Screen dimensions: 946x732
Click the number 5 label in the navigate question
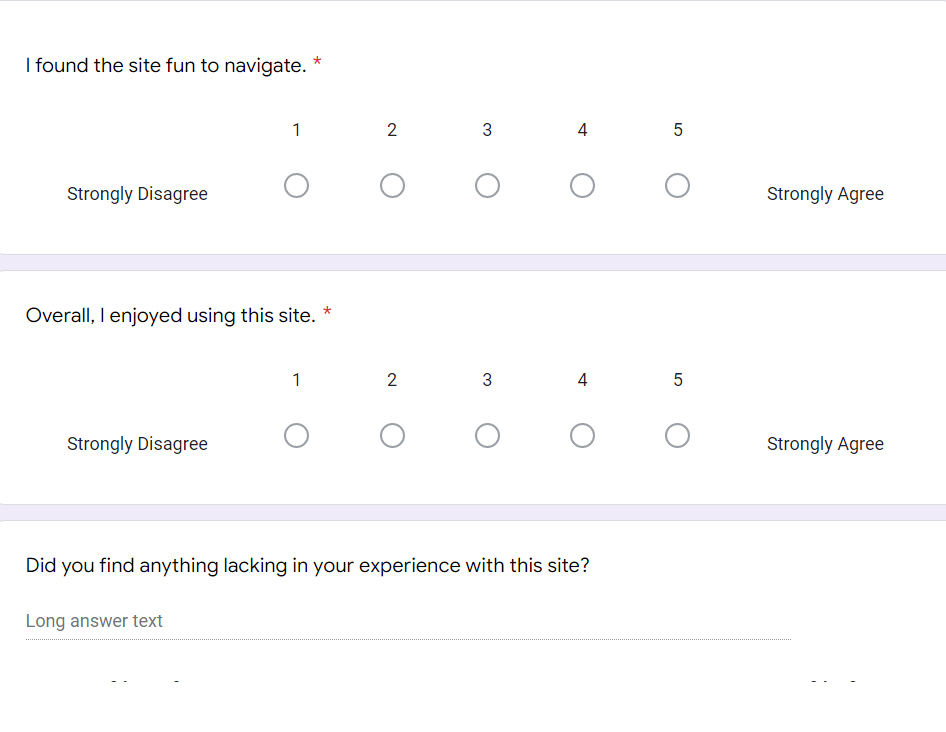click(x=678, y=130)
